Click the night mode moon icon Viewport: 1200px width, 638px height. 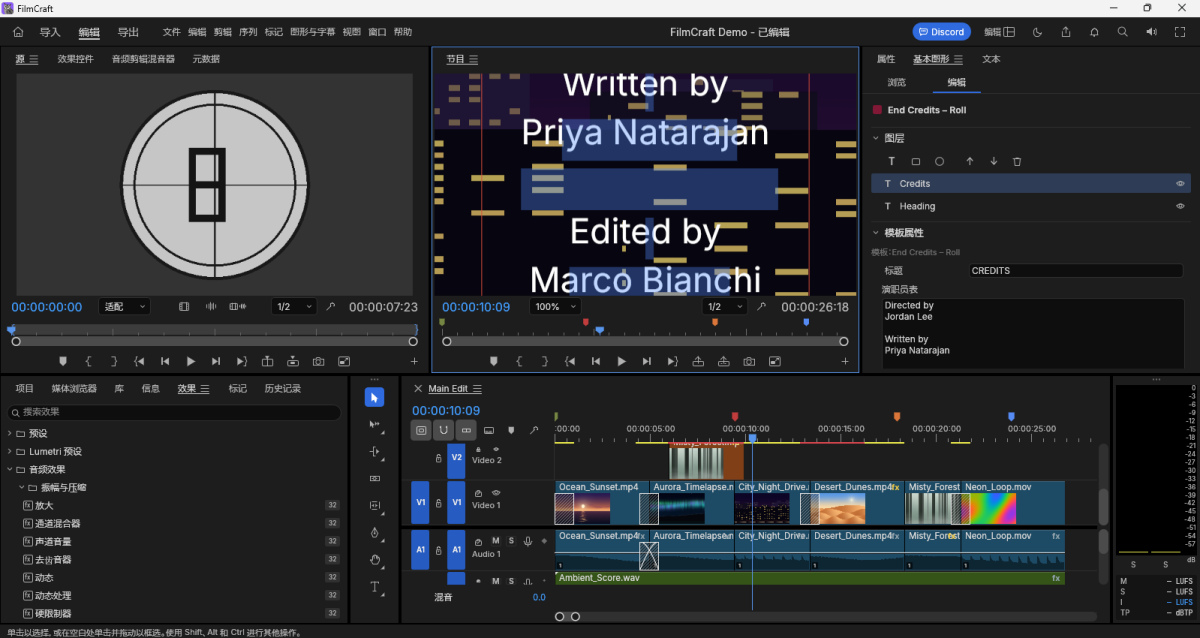click(1038, 32)
